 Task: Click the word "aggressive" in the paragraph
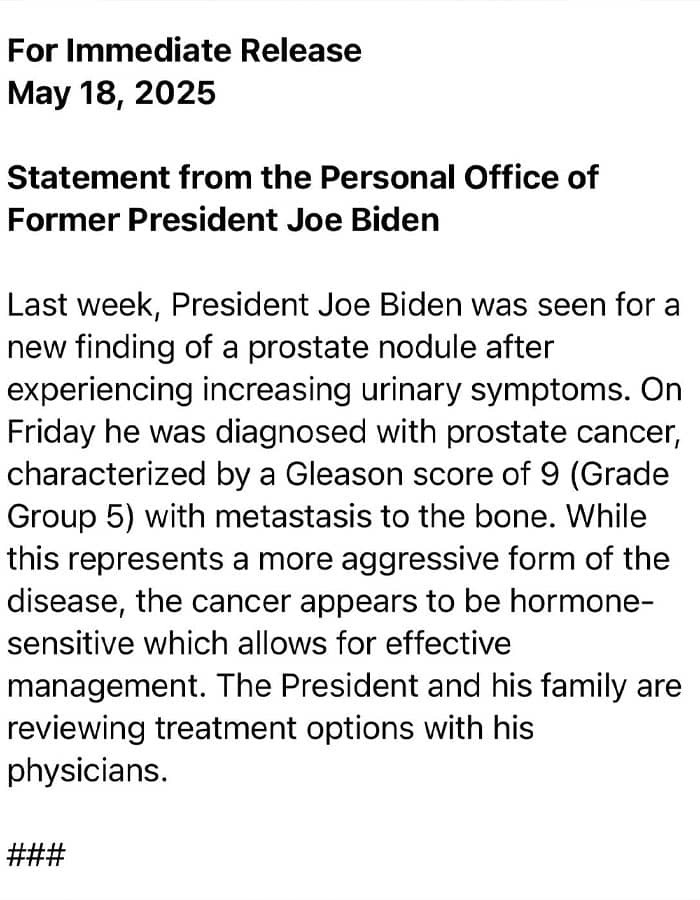pos(419,559)
